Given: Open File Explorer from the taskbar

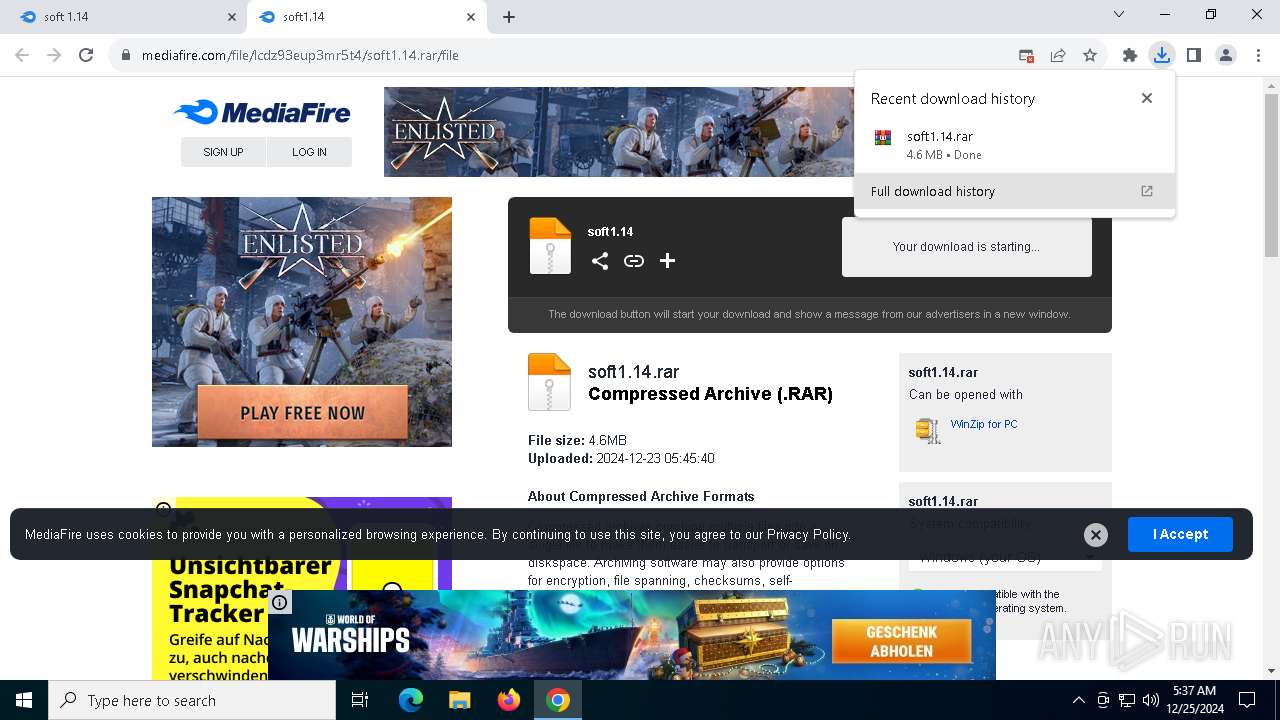Looking at the screenshot, I should (460, 700).
